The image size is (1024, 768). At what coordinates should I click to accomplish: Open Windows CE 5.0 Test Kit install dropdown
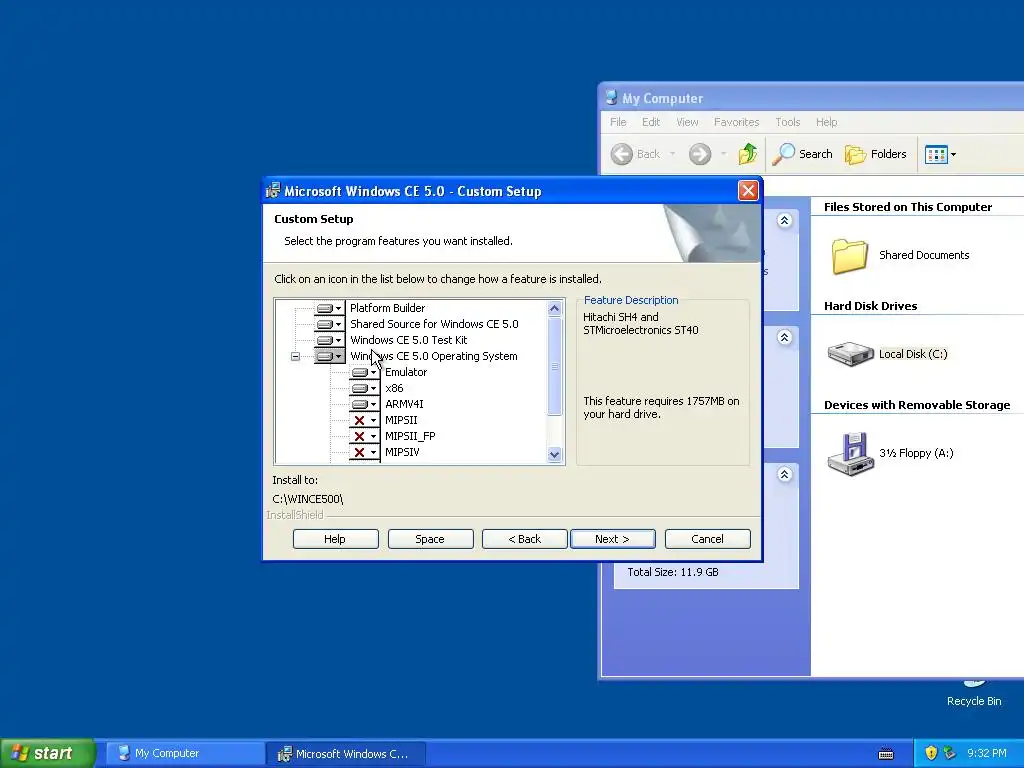[x=329, y=340]
